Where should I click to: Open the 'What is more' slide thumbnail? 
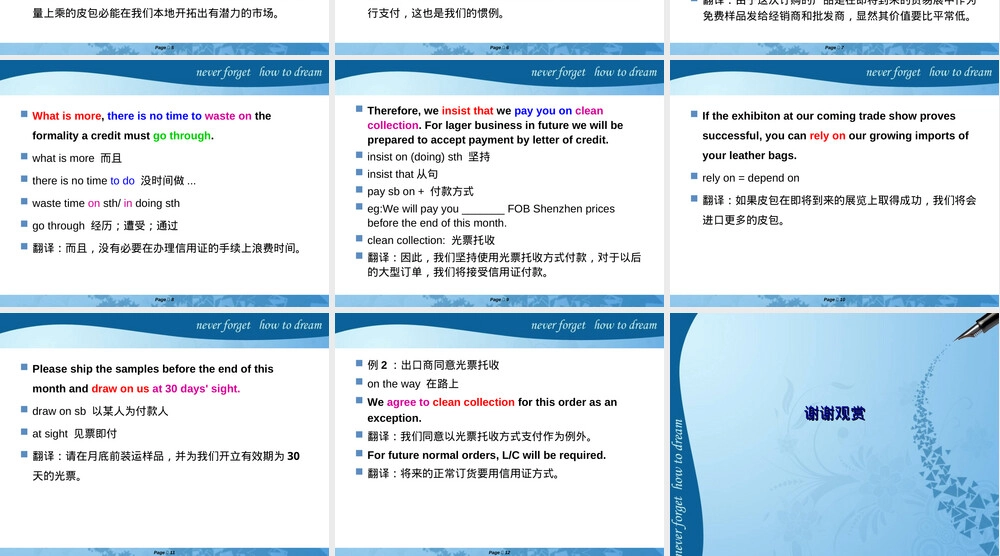165,184
